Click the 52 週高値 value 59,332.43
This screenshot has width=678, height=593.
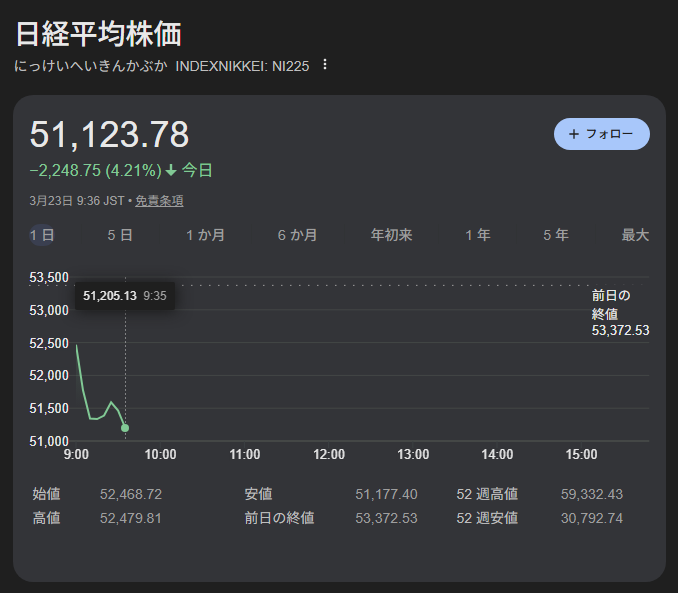coord(592,495)
